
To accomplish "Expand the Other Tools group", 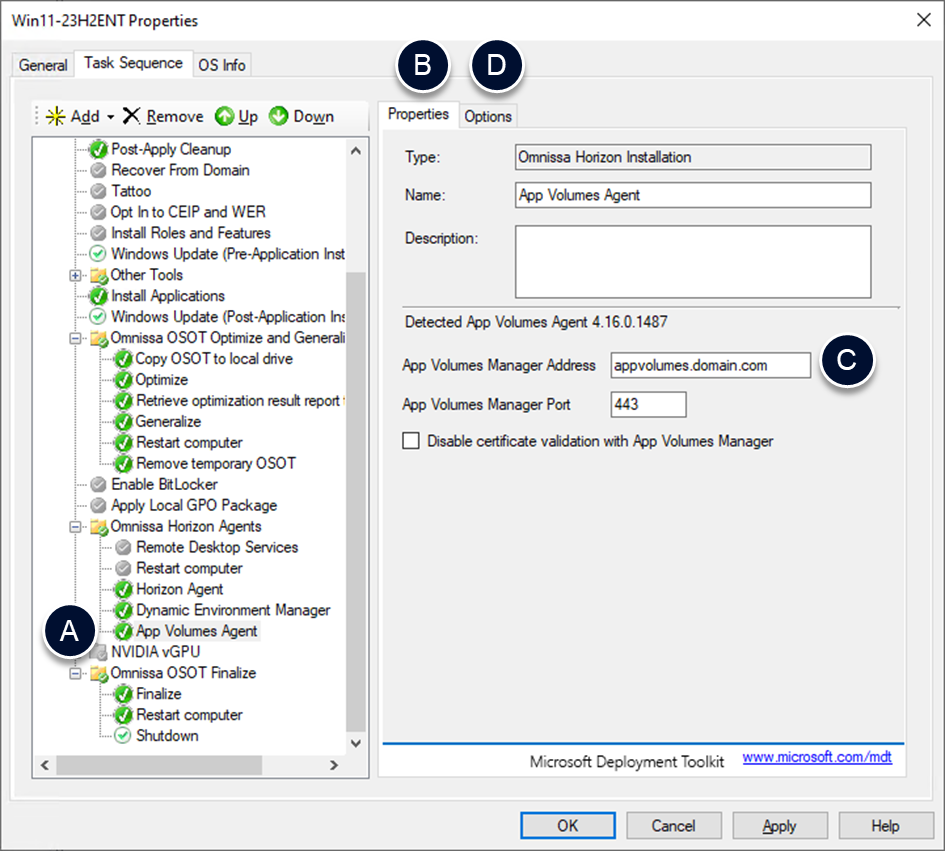I will [x=75, y=275].
